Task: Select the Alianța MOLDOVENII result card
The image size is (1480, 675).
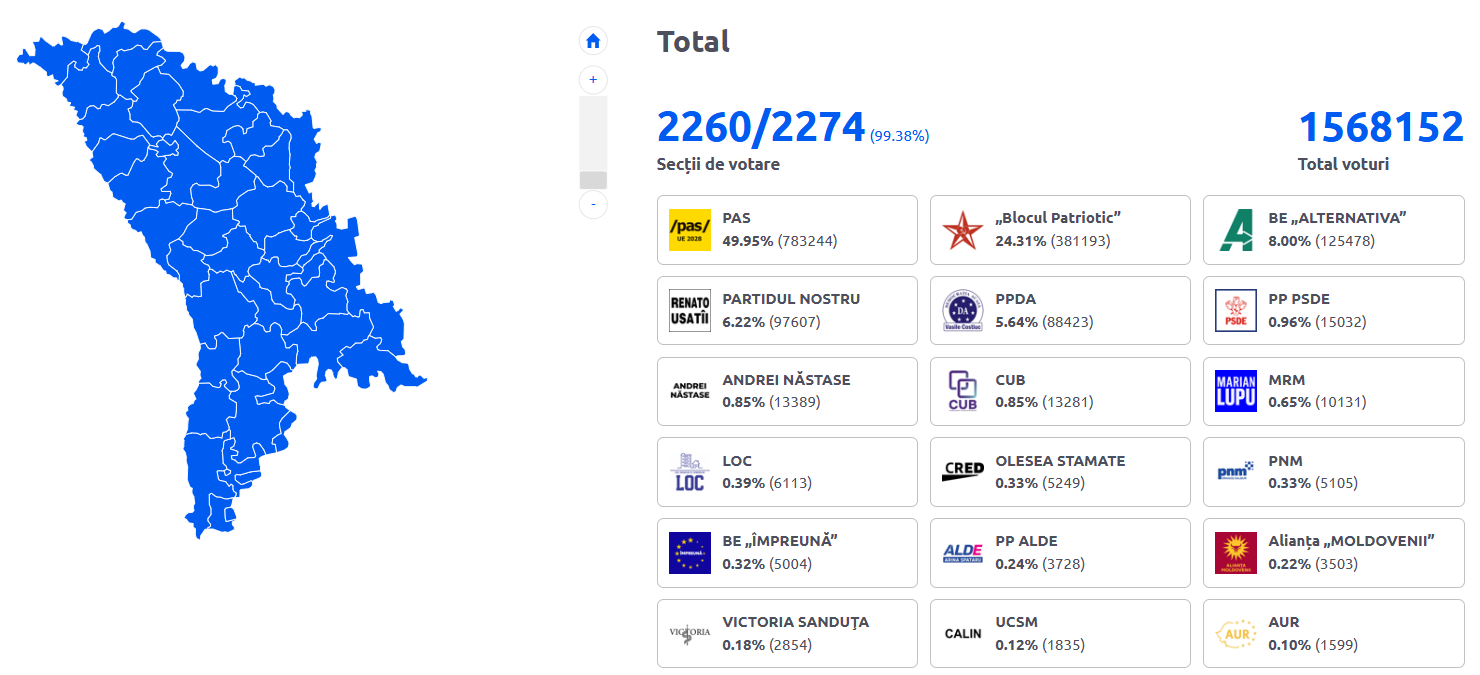Action: click(x=1333, y=553)
